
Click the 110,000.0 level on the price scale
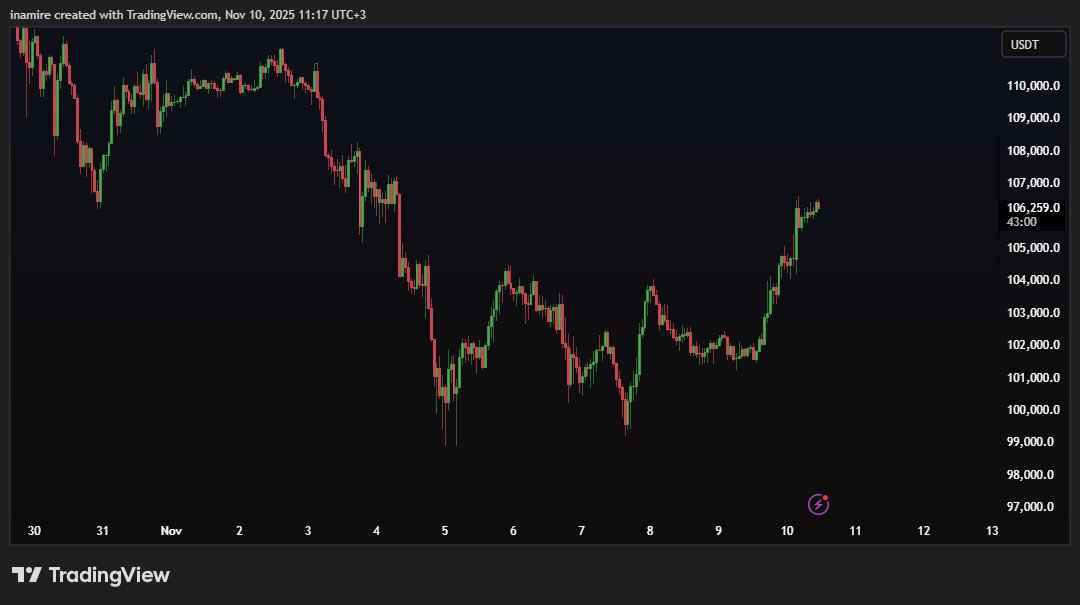[x=1031, y=85]
